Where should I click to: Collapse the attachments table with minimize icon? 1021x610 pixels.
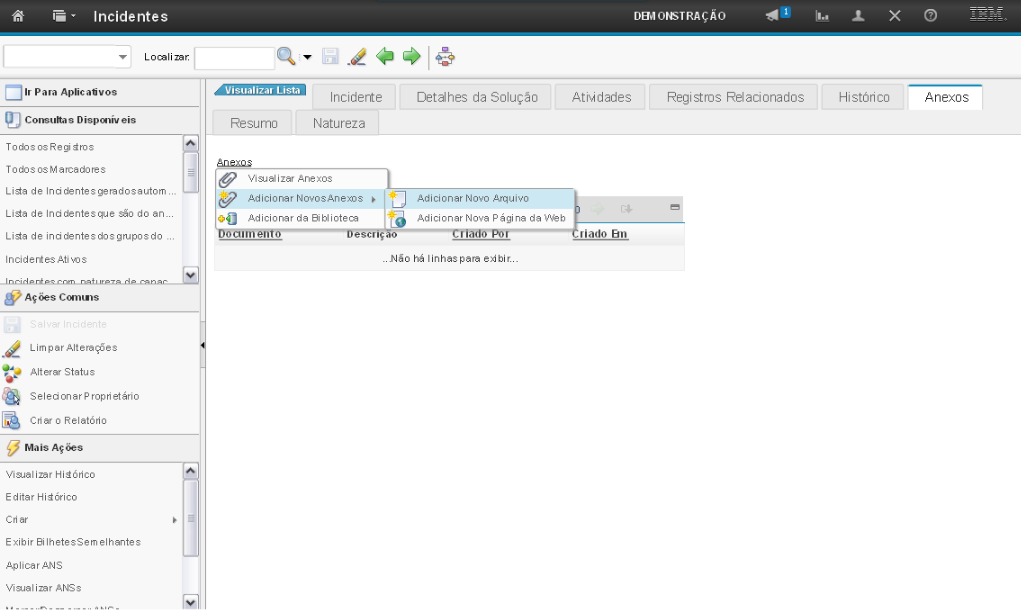coord(674,207)
